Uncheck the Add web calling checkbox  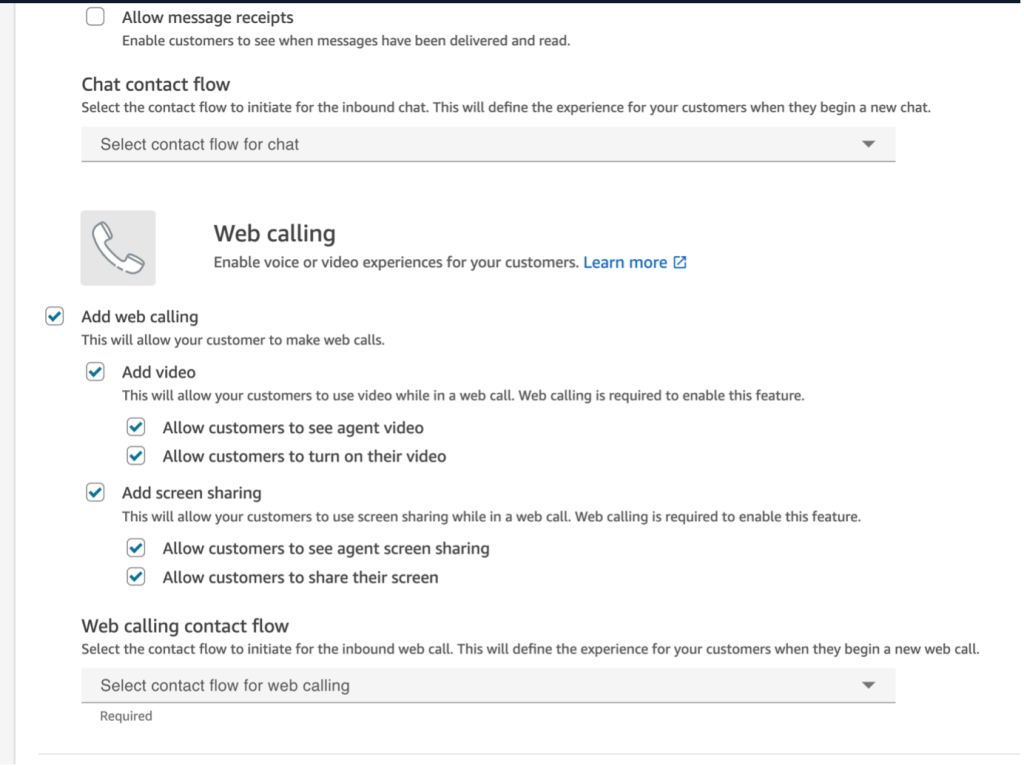point(55,317)
